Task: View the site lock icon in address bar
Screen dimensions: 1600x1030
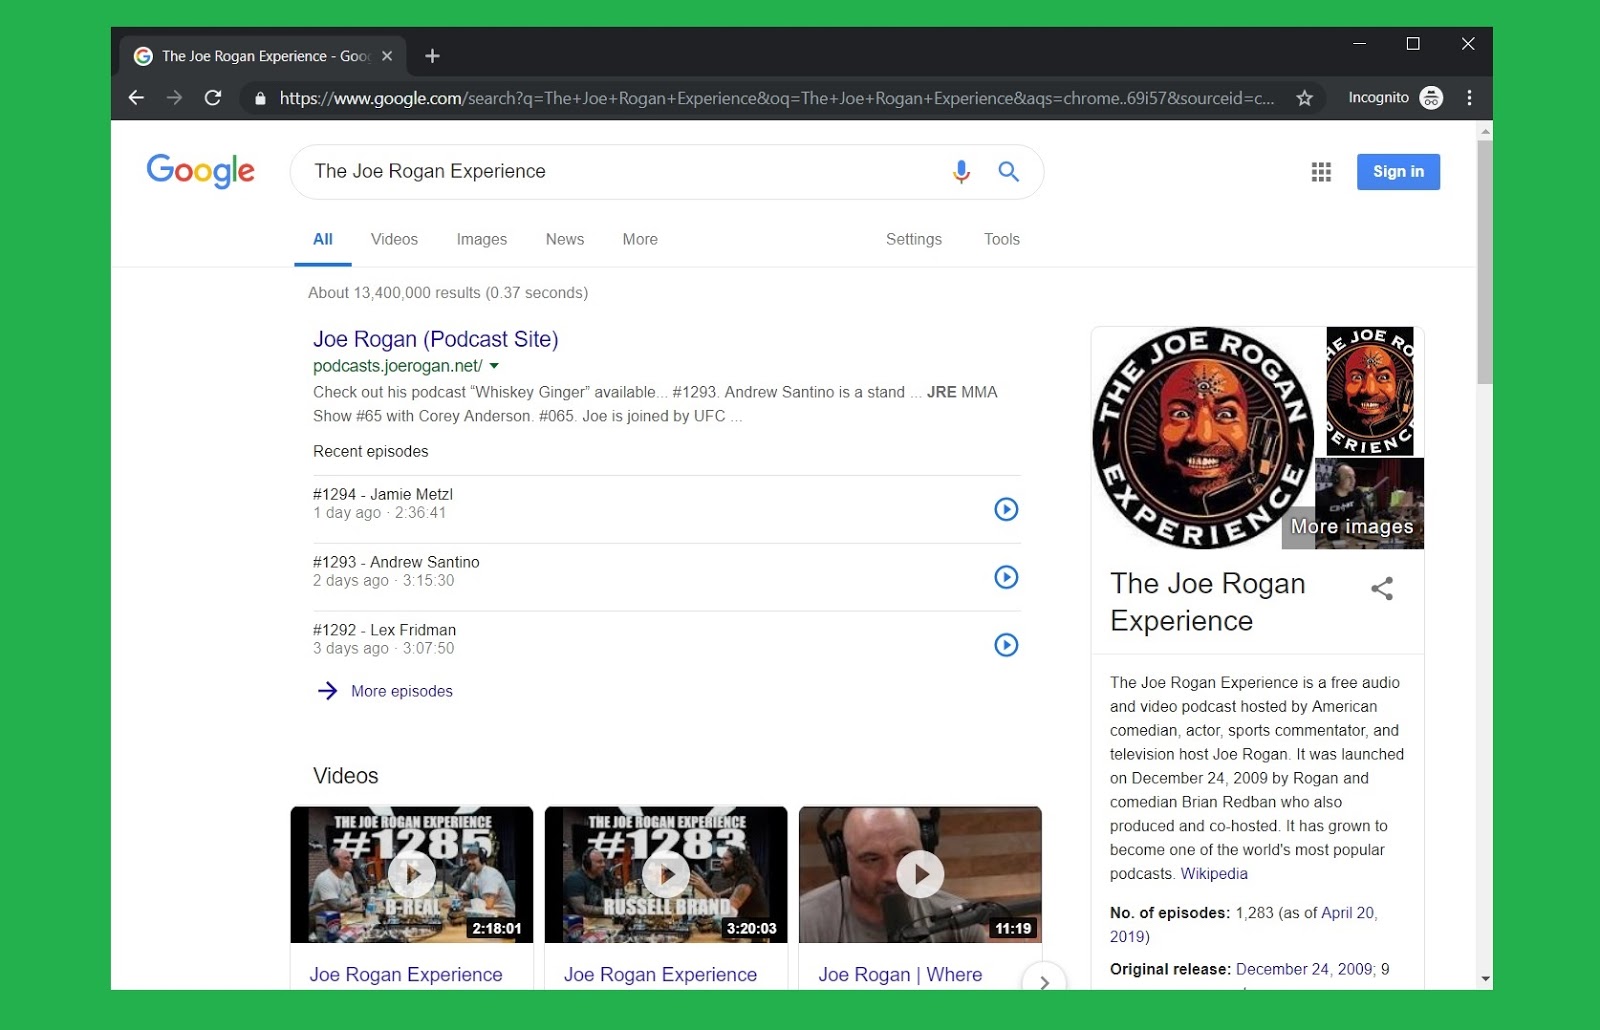Action: point(260,98)
